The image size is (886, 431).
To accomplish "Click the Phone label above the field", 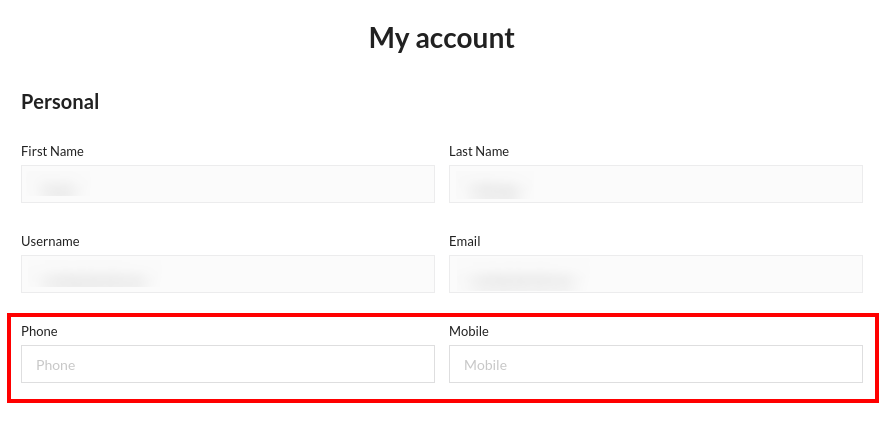I will coord(39,331).
